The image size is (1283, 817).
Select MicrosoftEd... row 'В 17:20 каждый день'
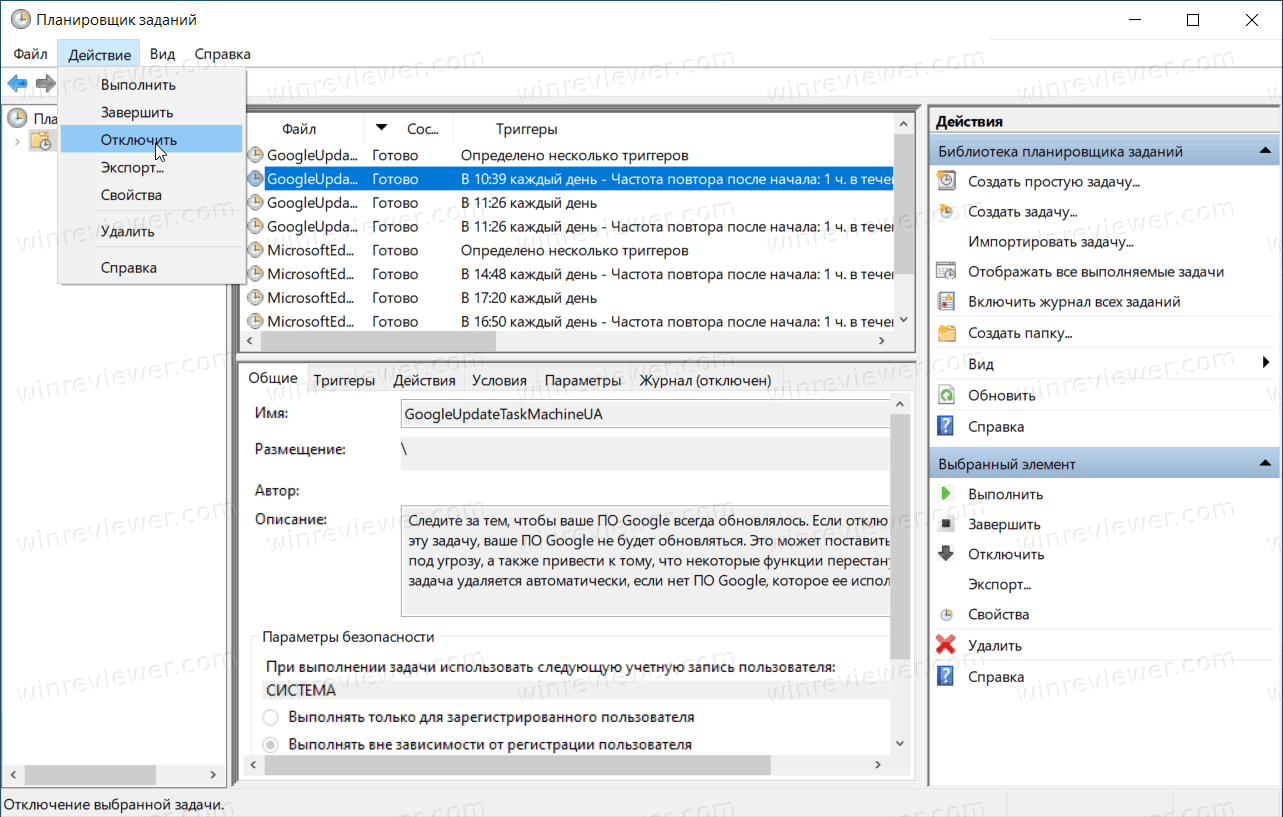[x=569, y=297]
